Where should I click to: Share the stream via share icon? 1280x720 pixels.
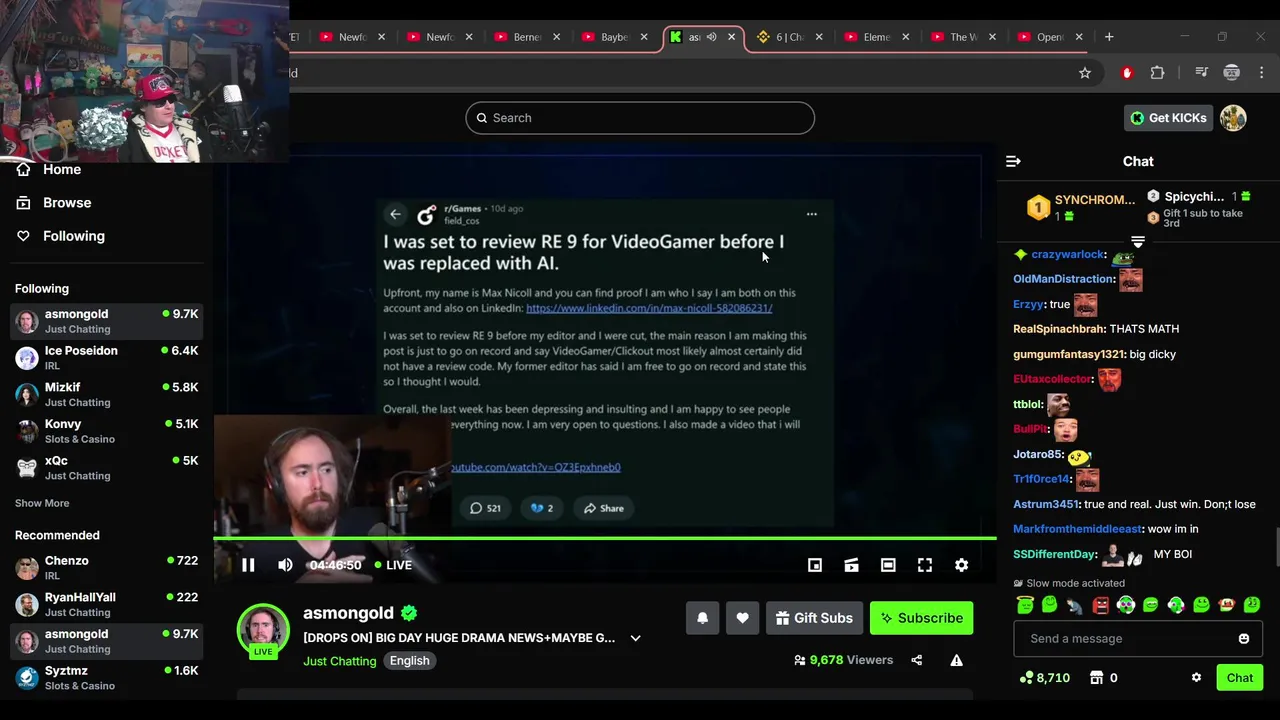pos(916,660)
